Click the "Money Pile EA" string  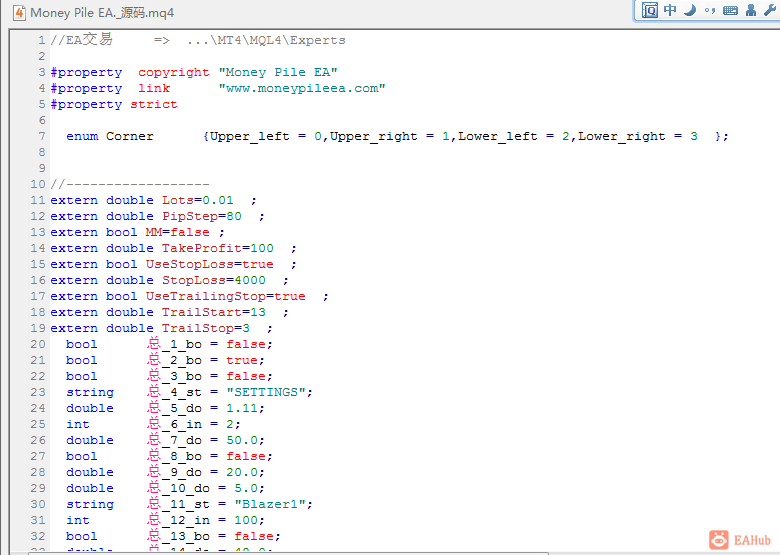278,73
